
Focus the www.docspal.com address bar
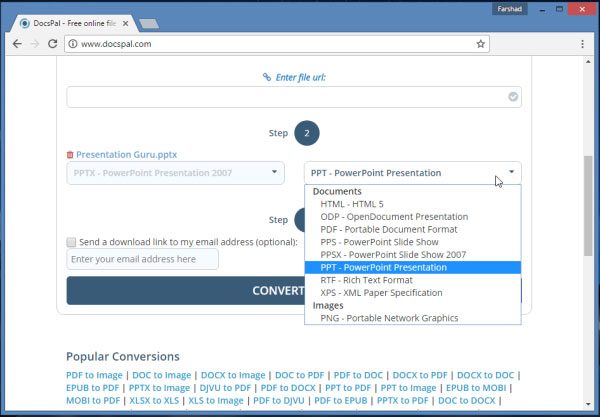(x=277, y=44)
